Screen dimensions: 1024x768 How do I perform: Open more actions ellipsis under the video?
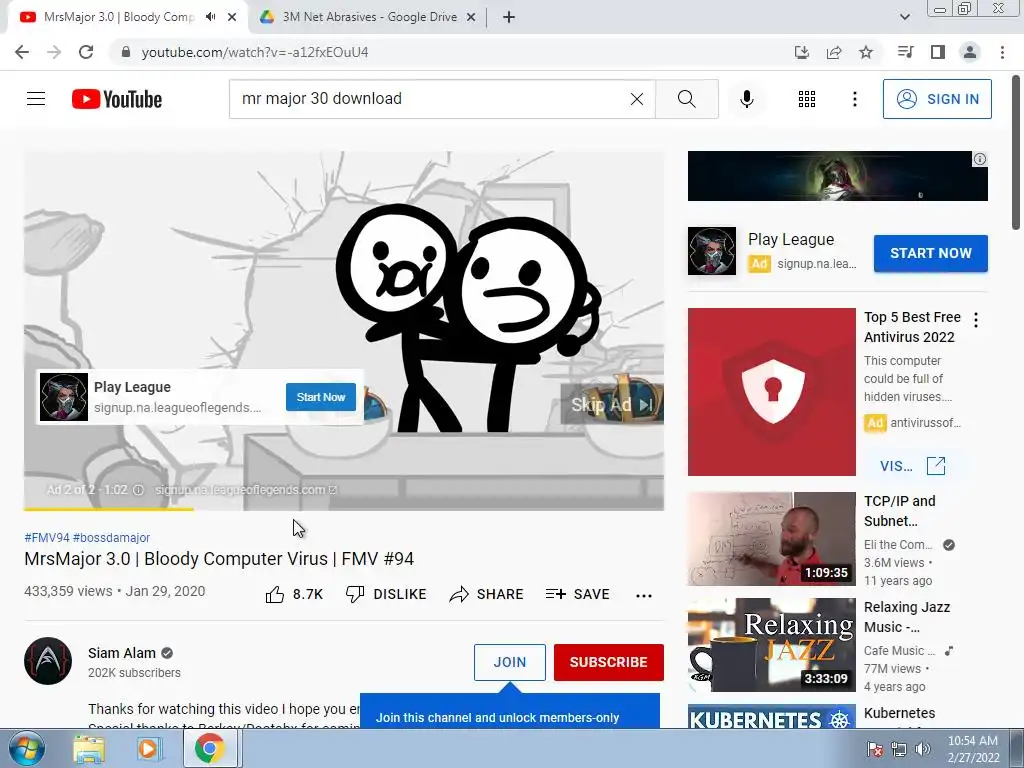pyautogui.click(x=644, y=595)
